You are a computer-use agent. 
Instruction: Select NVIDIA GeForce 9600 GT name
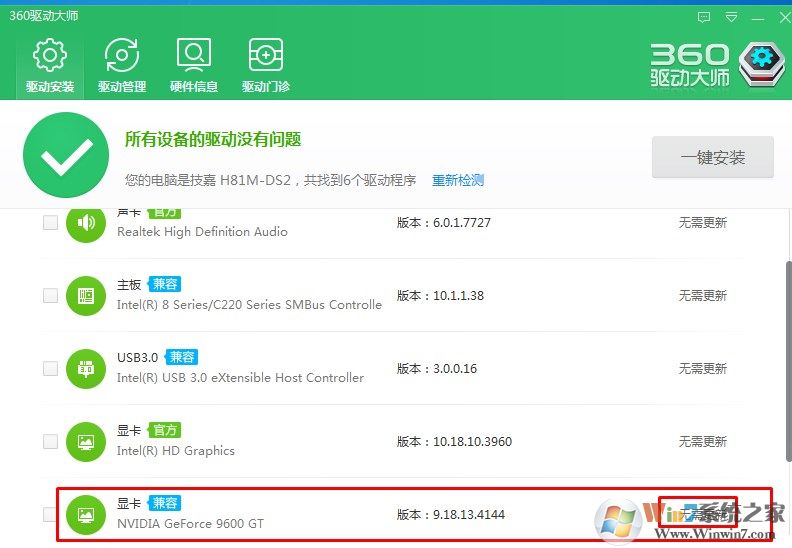tap(190, 524)
